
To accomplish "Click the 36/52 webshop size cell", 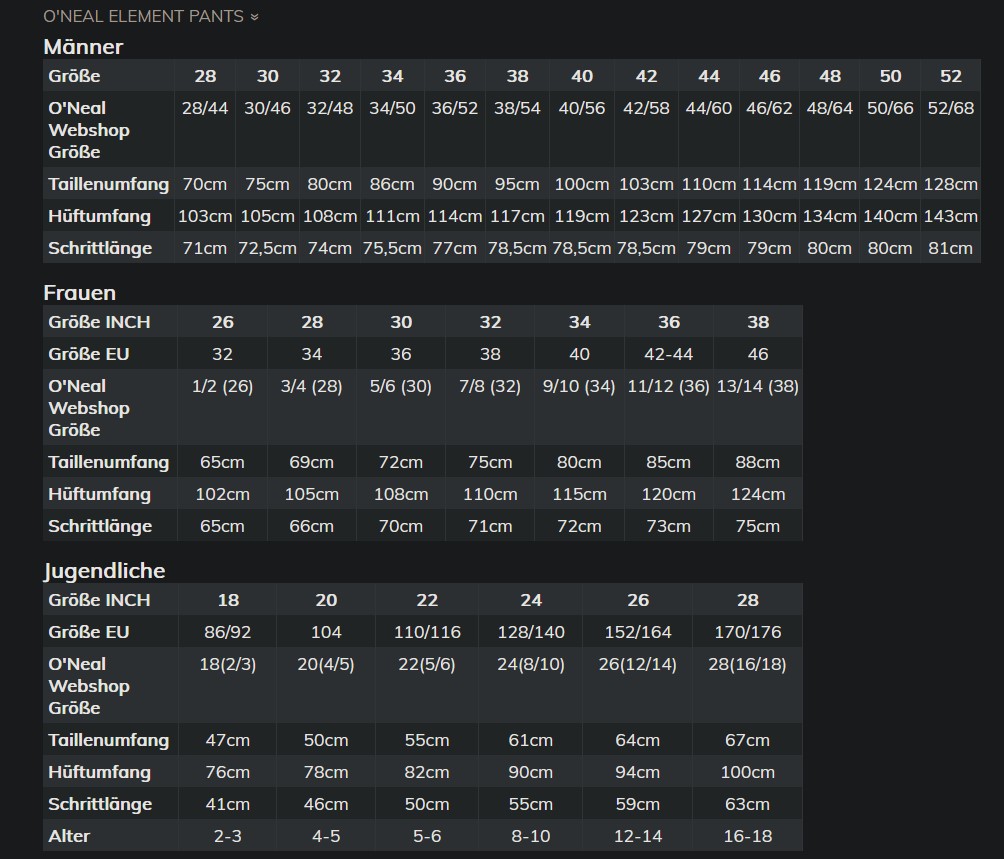I will pos(454,108).
